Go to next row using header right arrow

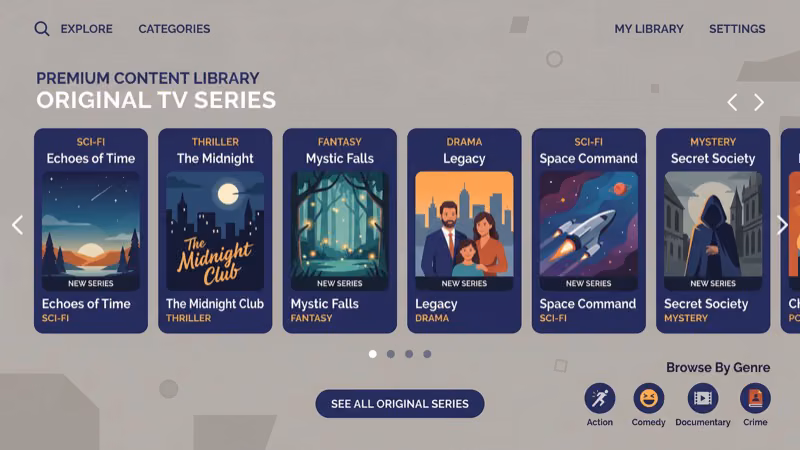(x=759, y=103)
